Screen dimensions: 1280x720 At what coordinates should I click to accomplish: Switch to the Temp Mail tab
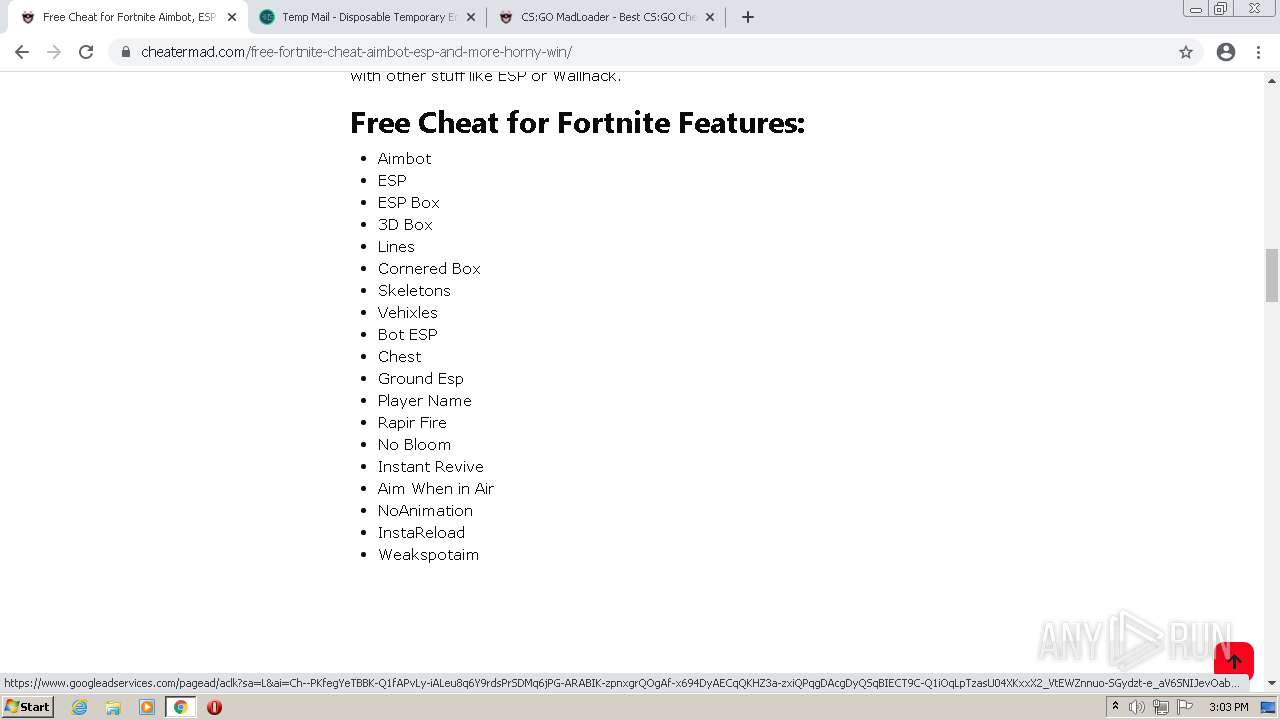click(367, 17)
